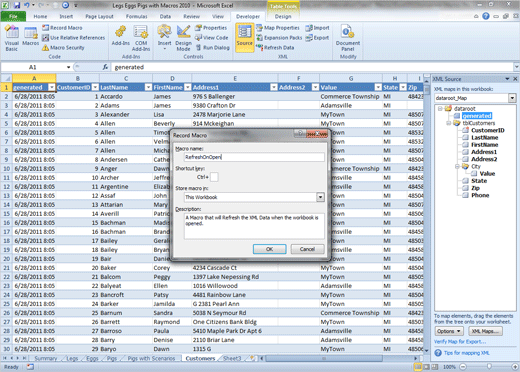520x372 pixels.
Task: Toggle the XML Source pane button
Action: pyautogui.click(x=245, y=37)
